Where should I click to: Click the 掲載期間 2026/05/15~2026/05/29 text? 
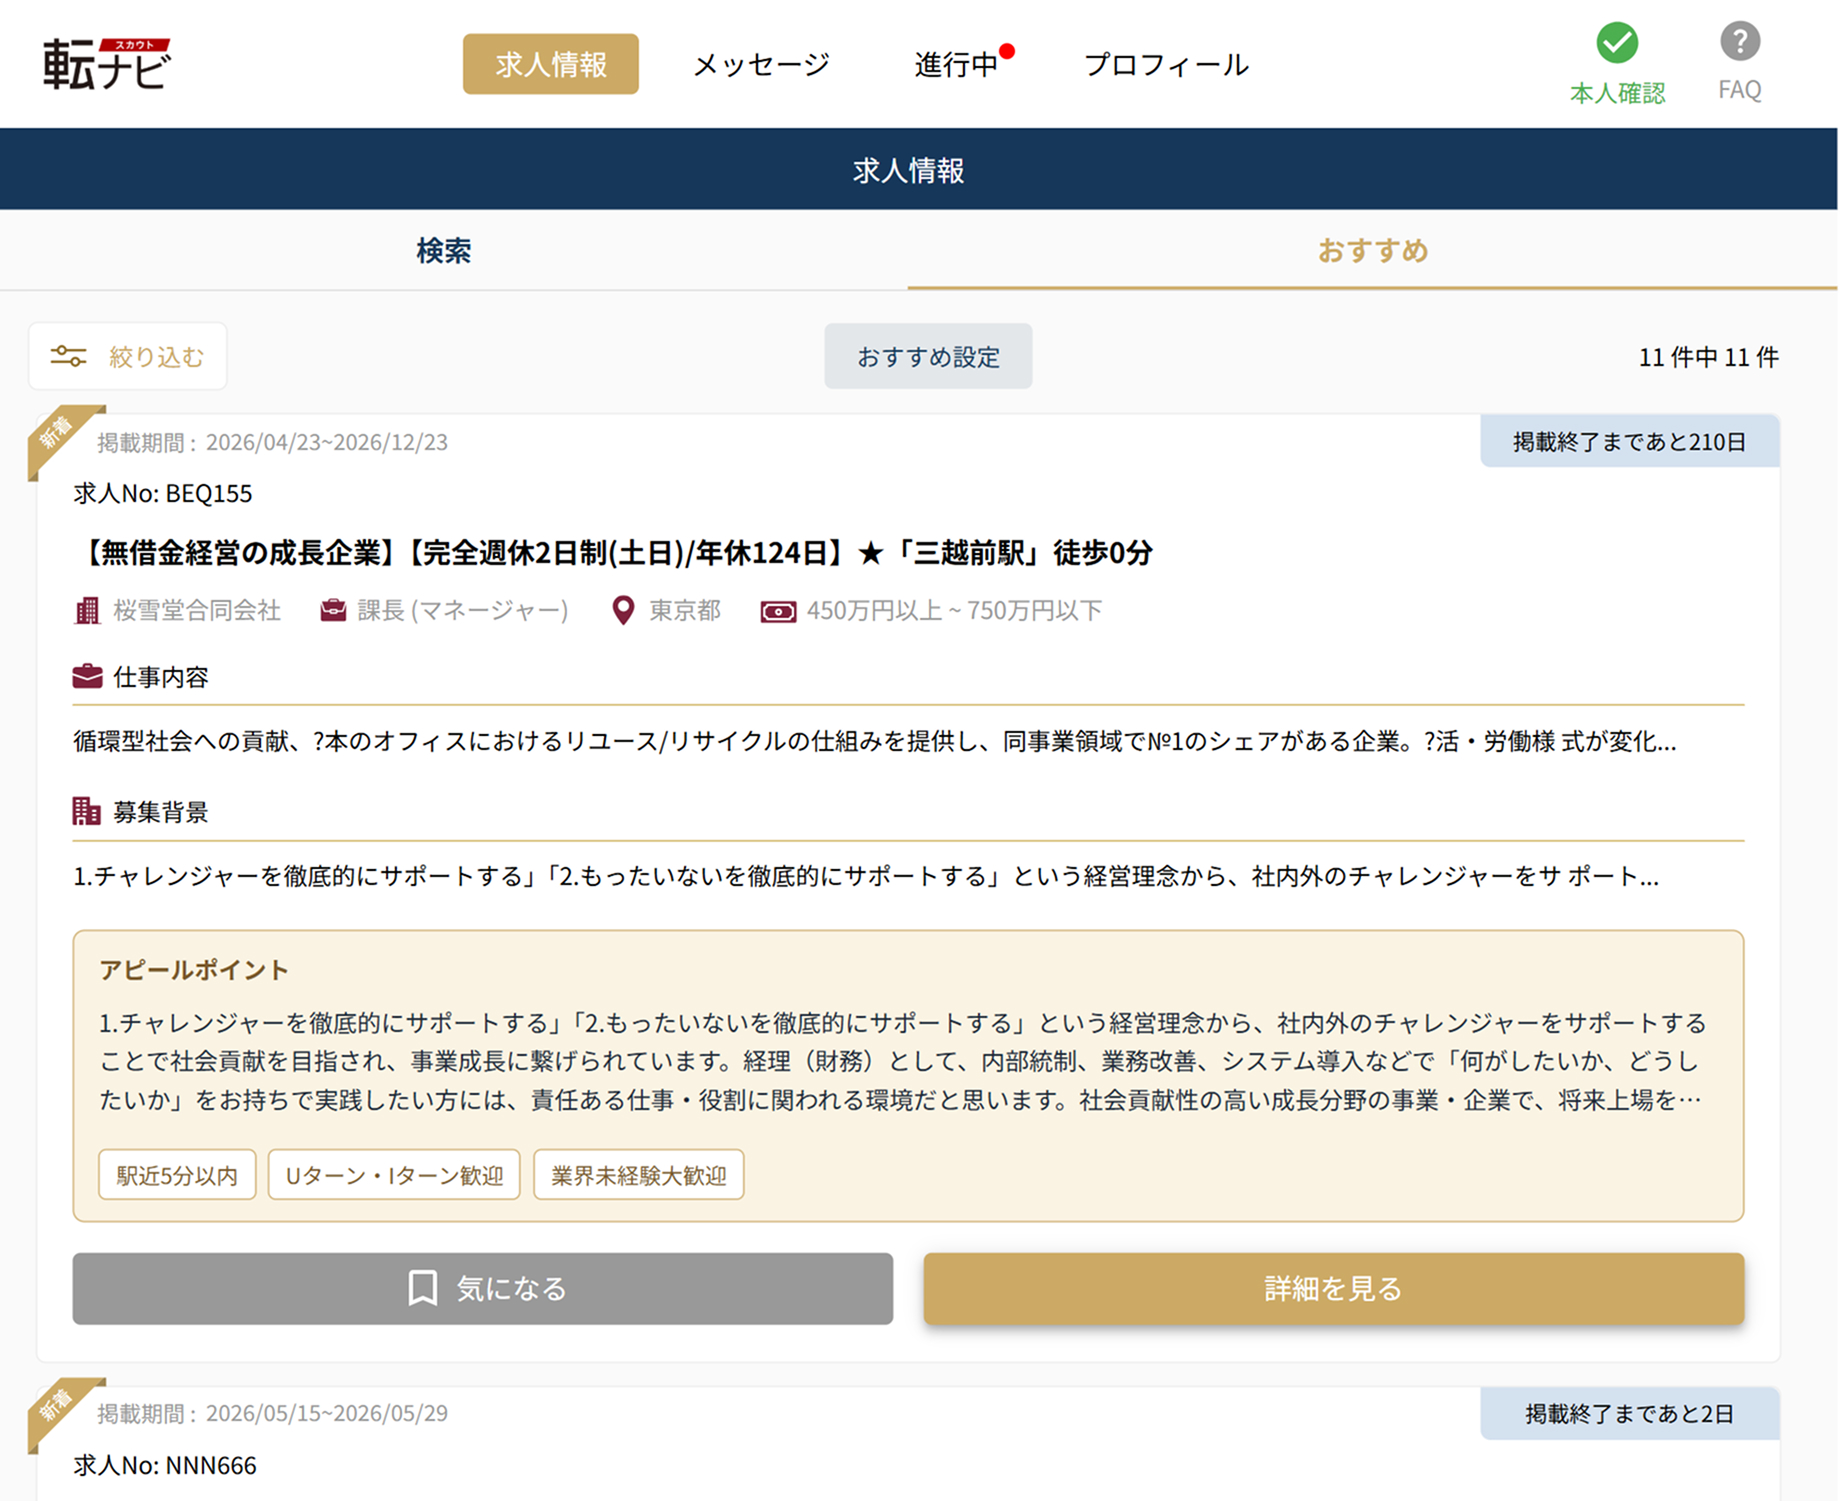click(x=272, y=1413)
